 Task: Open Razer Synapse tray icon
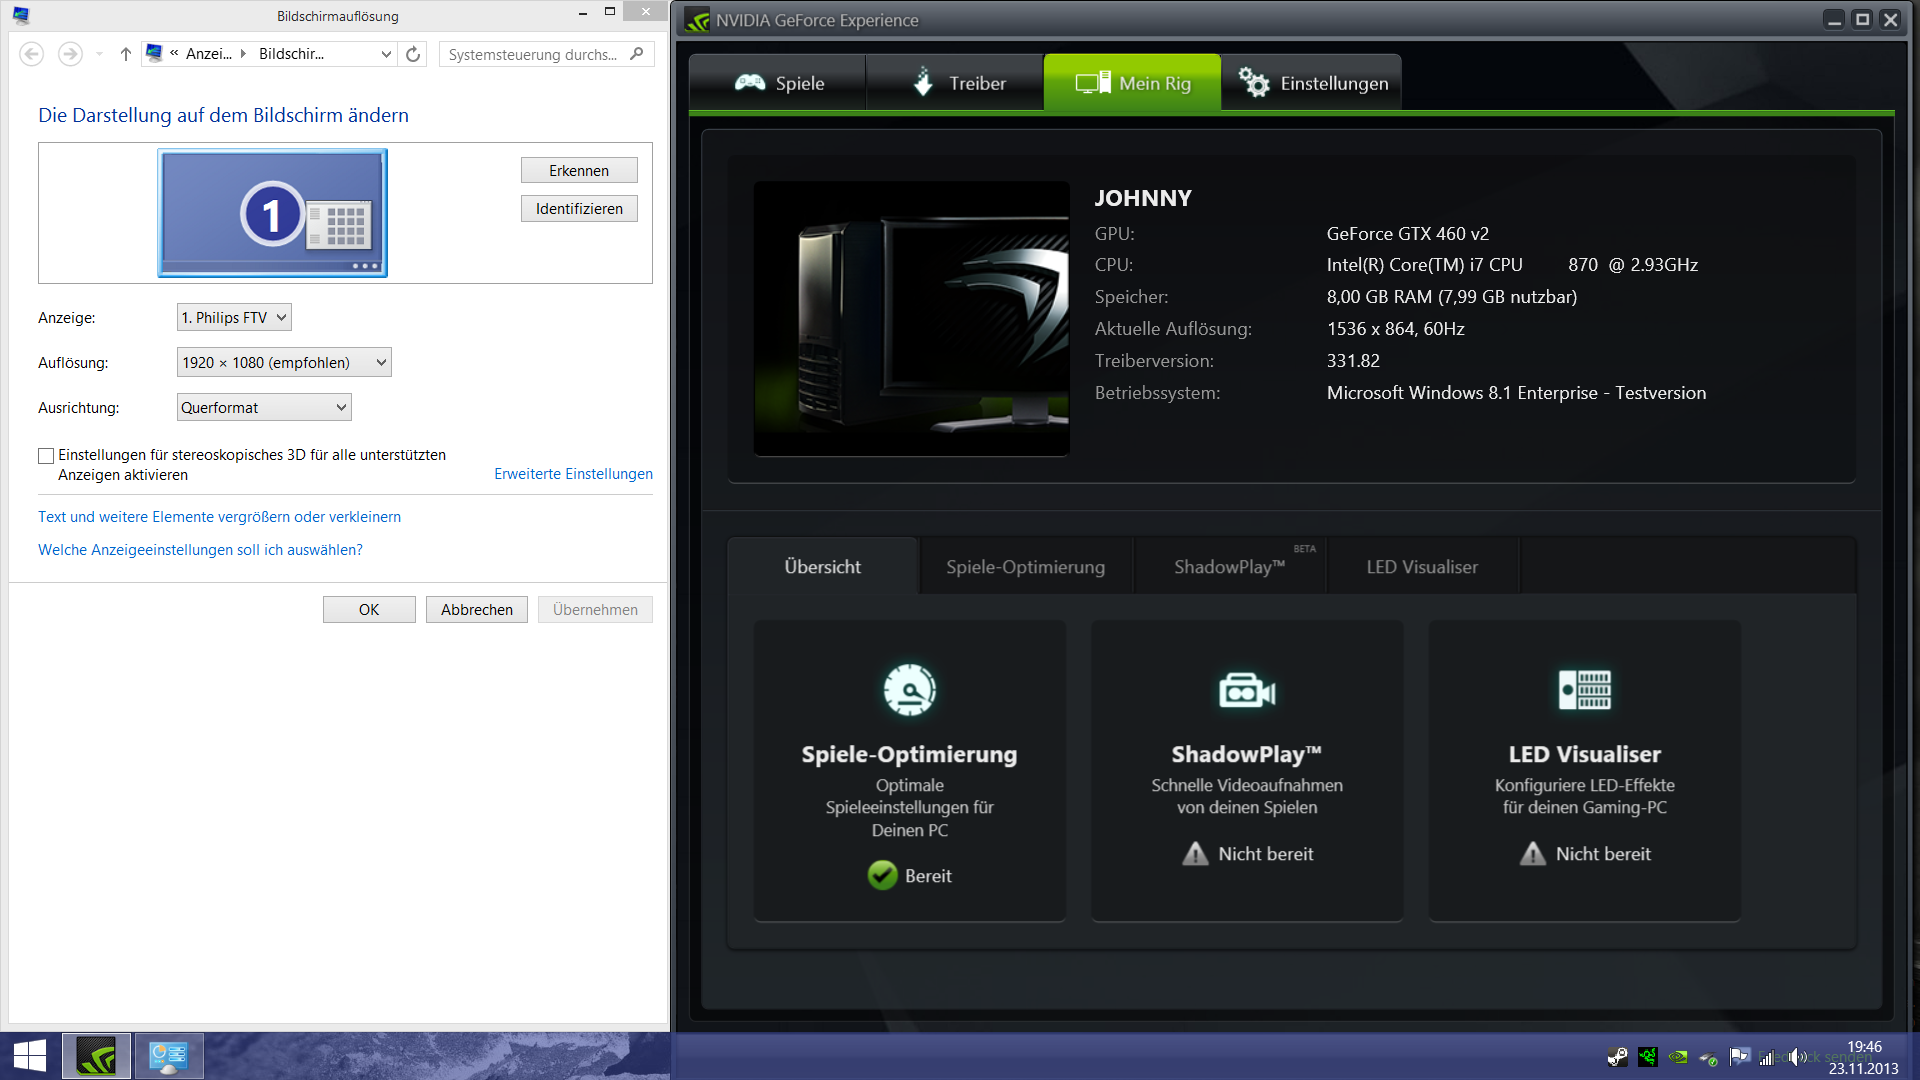pyautogui.click(x=1648, y=1057)
